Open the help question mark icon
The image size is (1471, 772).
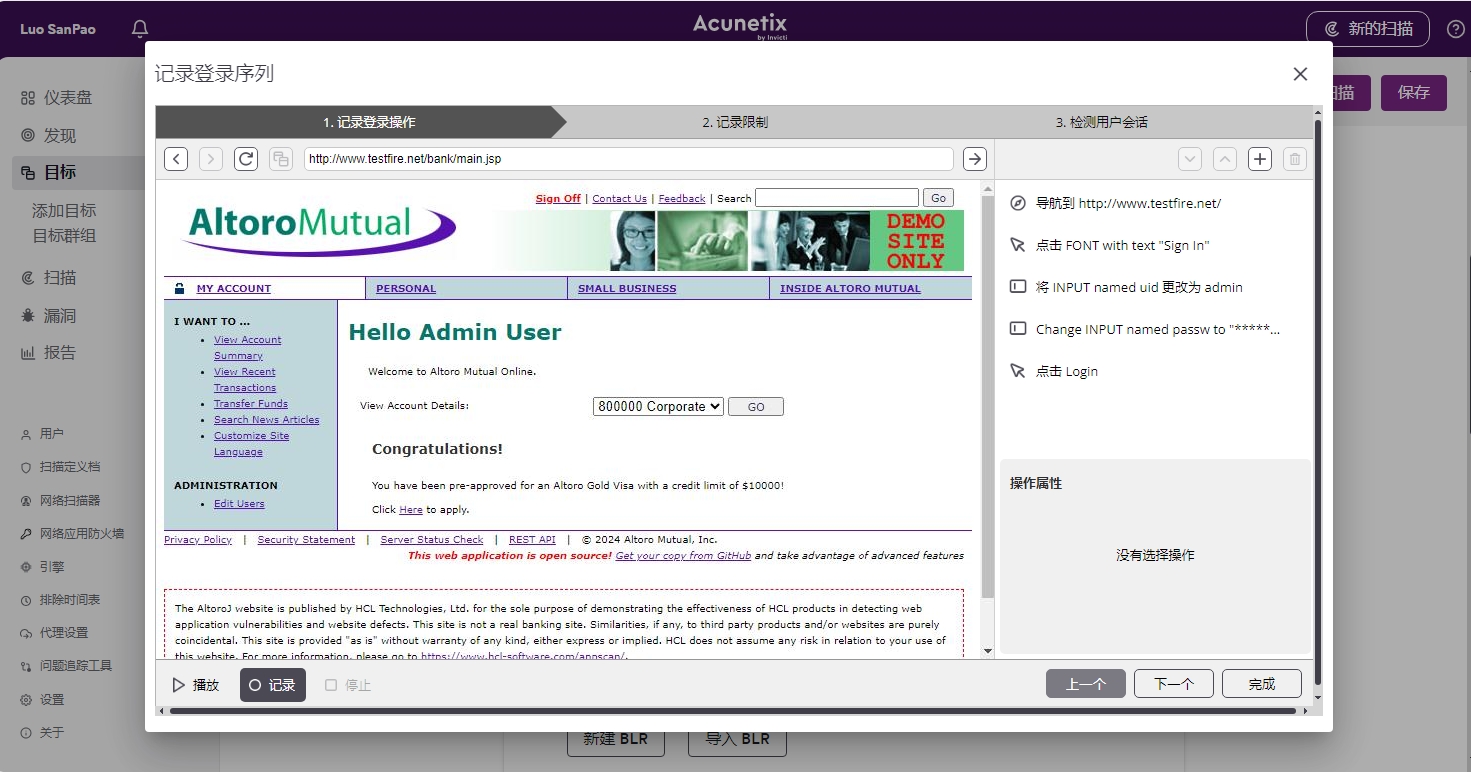coord(1455,29)
